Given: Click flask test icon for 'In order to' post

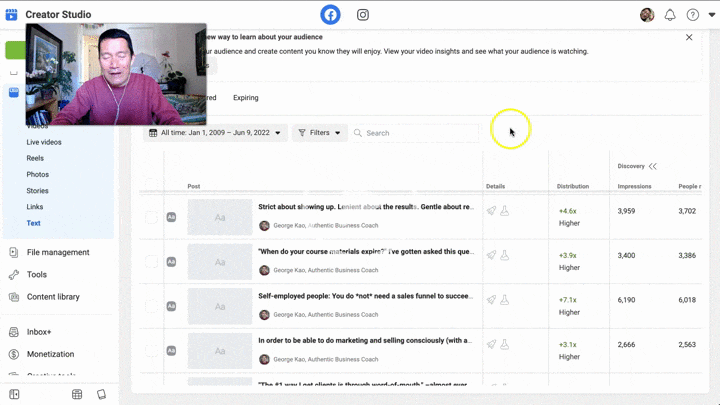Looking at the screenshot, I should tap(505, 344).
